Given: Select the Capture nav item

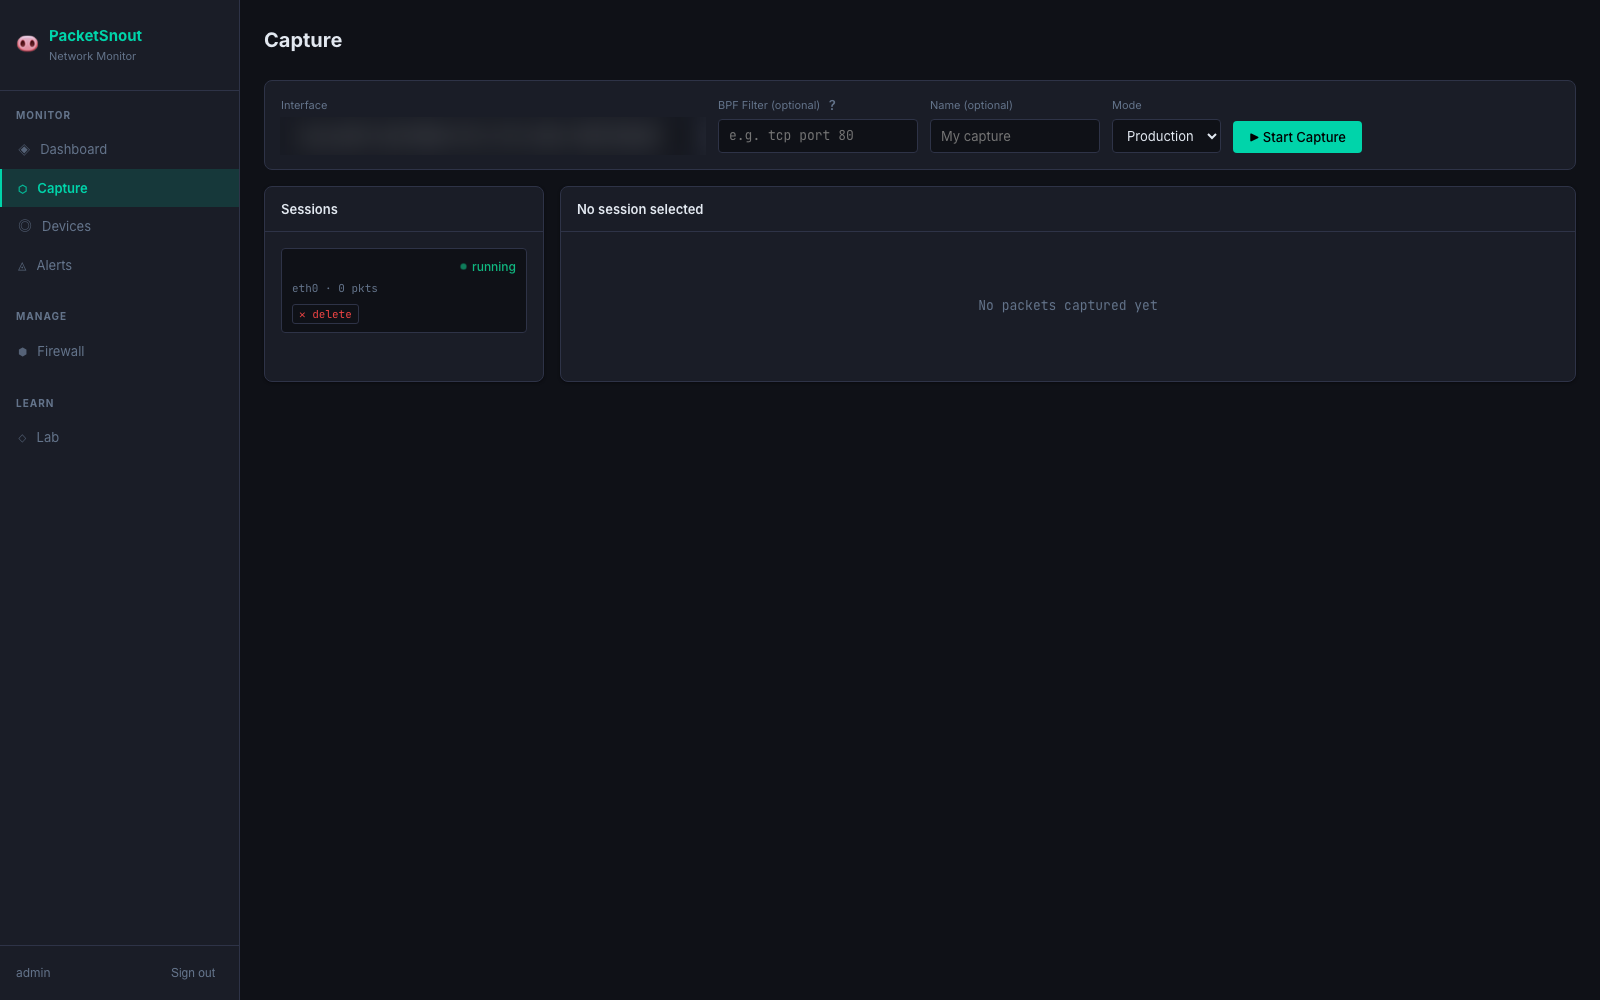Looking at the screenshot, I should point(119,188).
